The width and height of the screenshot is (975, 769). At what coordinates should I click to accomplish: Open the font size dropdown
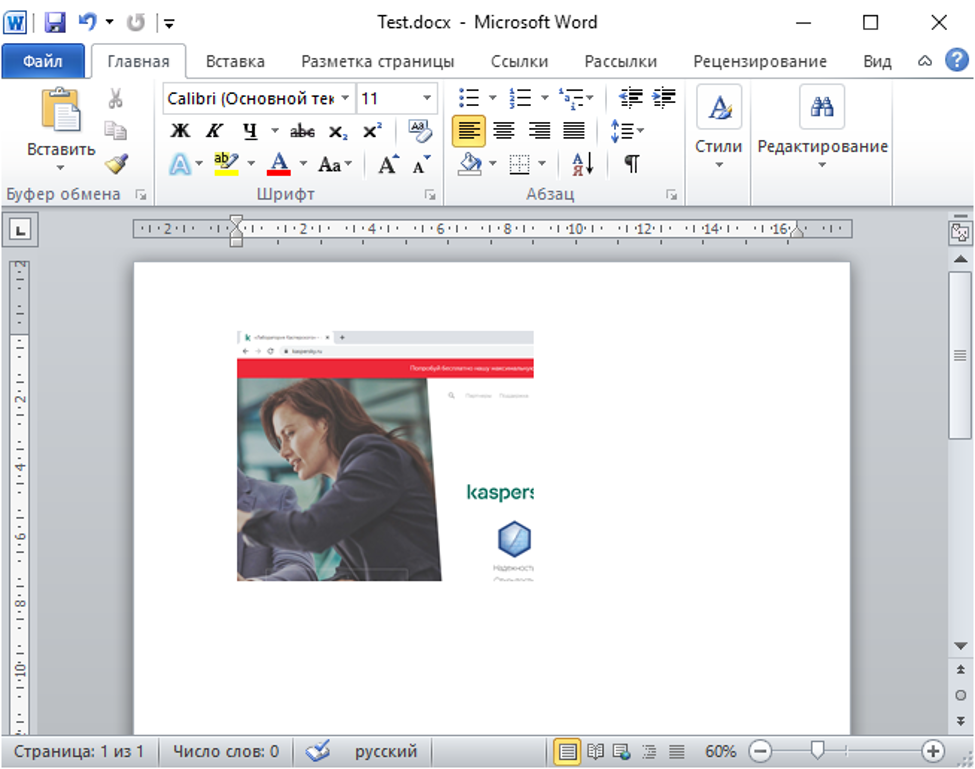pyautogui.click(x=427, y=98)
